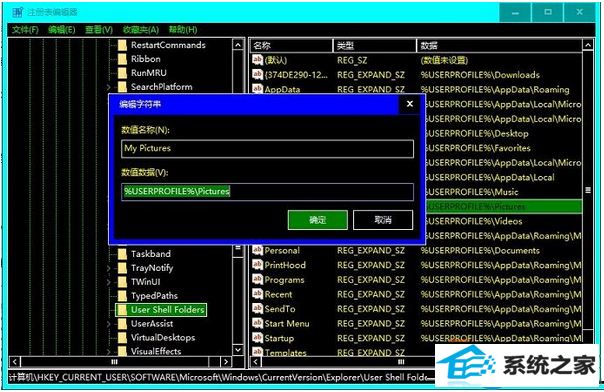Click the Taskband folder icon

click(x=122, y=254)
